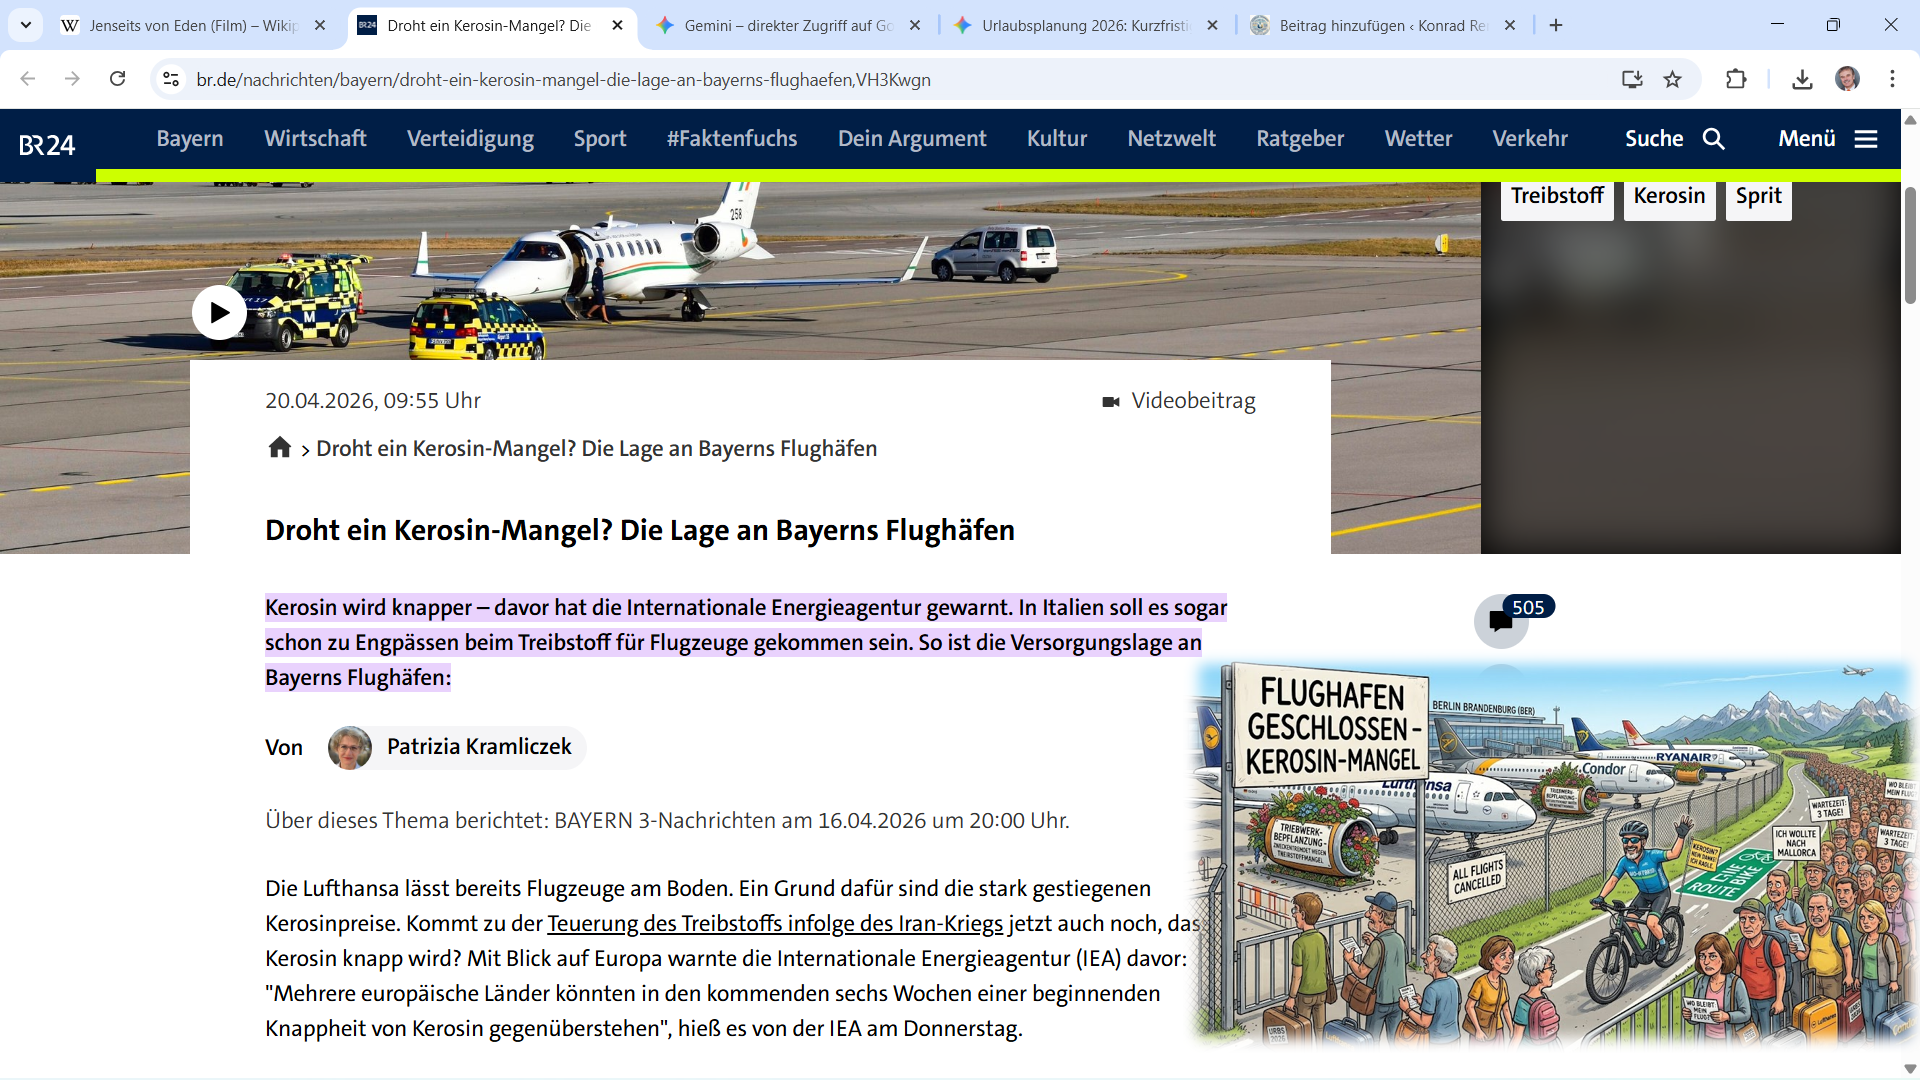
Task: Open the BR24 search magnifier
Action: pyautogui.click(x=1713, y=139)
